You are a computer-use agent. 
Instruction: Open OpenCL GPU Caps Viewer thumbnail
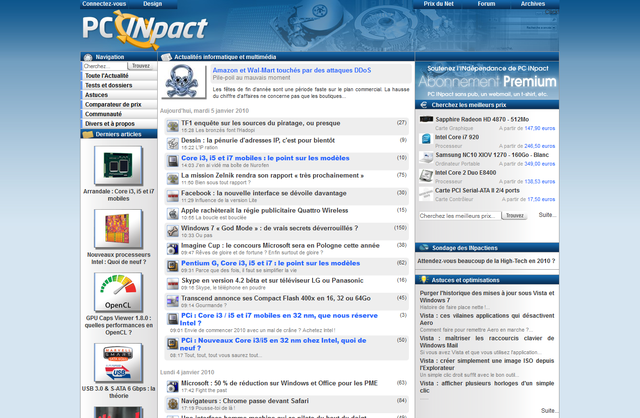pyautogui.click(x=118, y=292)
